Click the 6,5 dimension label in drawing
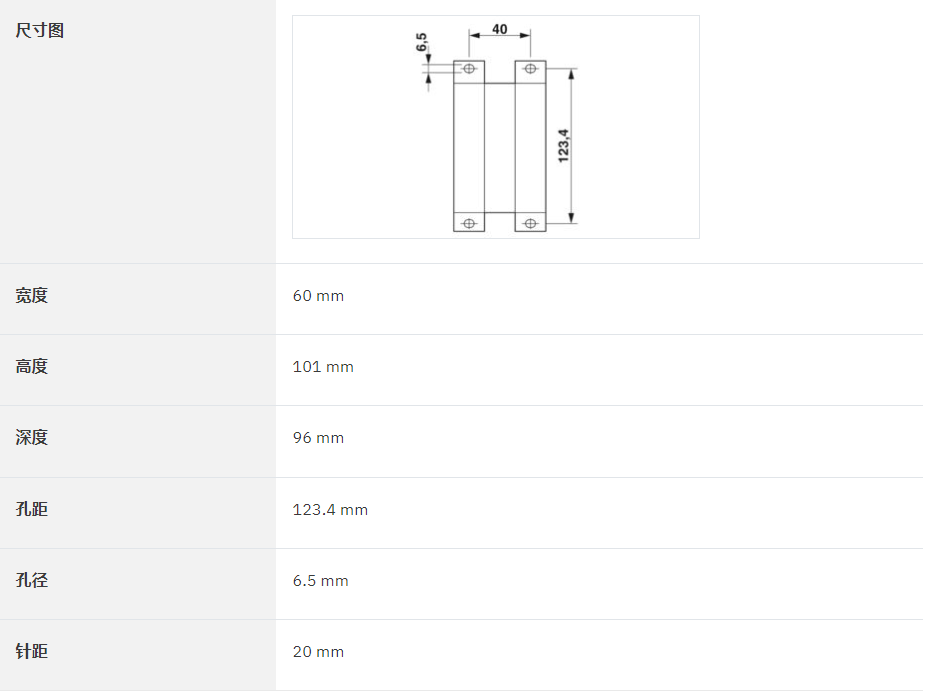This screenshot has width=925, height=691. (421, 42)
